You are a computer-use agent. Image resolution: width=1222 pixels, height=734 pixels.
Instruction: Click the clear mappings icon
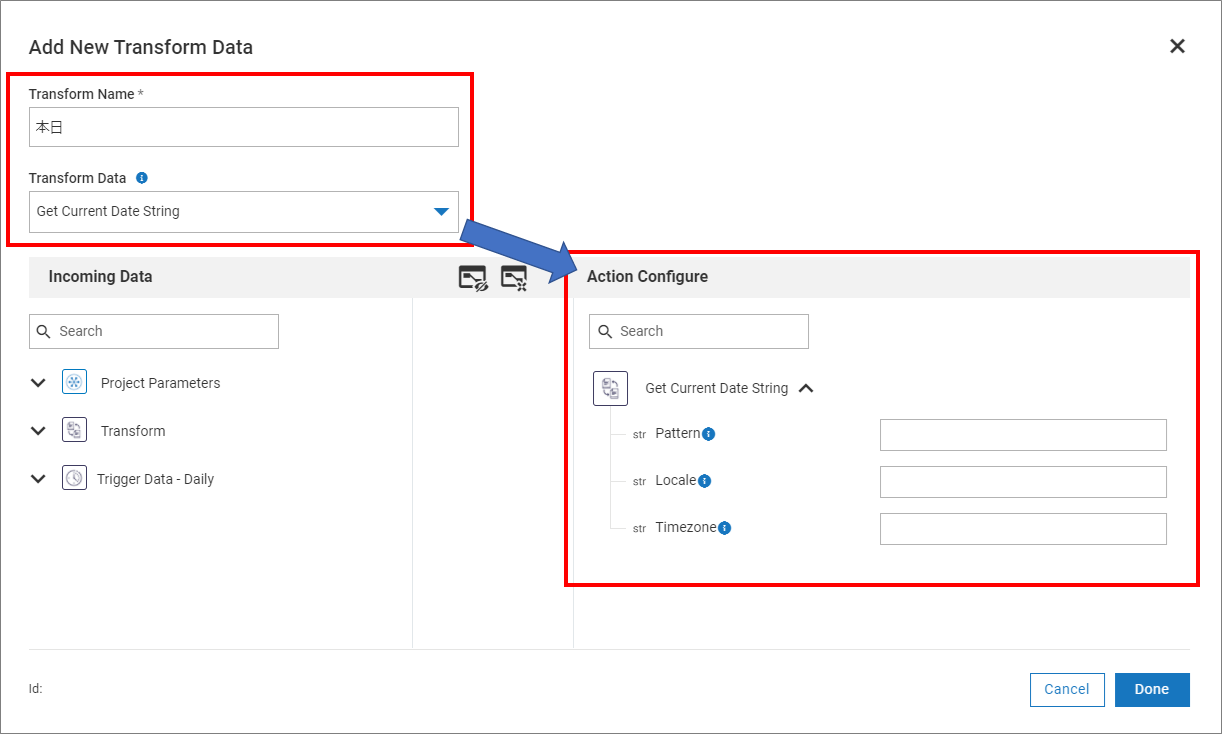pyautogui.click(x=514, y=278)
